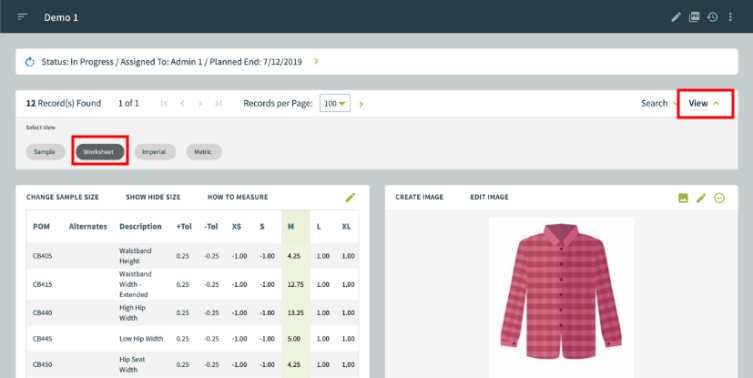Go to previous page of records

tap(182, 103)
